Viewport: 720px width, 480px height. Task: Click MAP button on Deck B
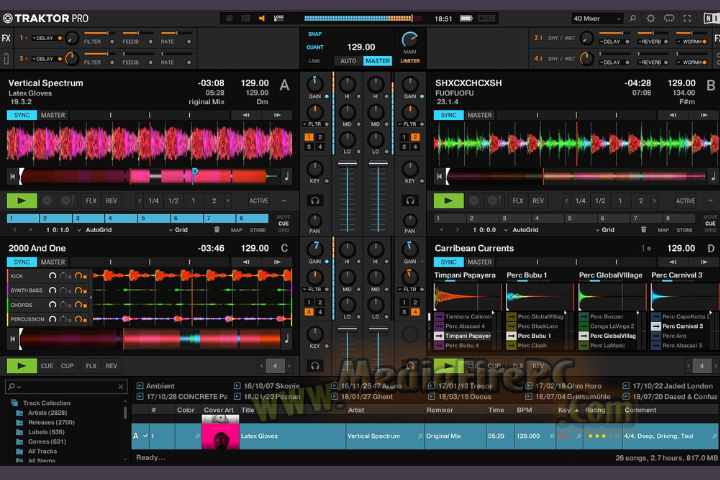point(663,230)
